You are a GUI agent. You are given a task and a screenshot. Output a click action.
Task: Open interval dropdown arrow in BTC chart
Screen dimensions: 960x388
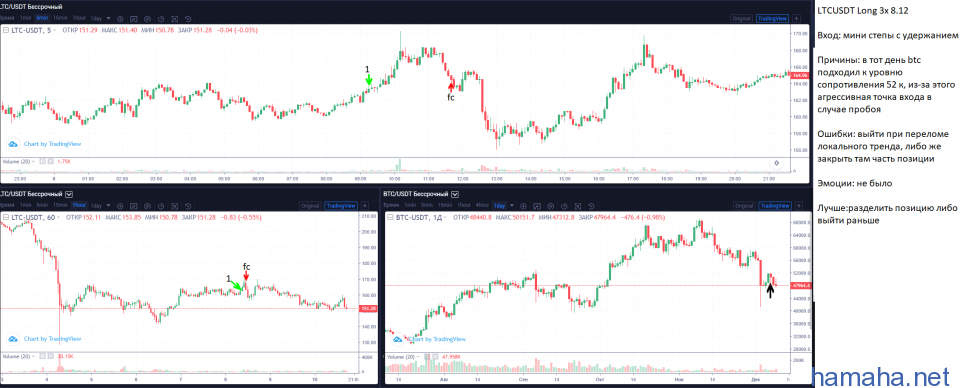pyautogui.click(x=512, y=206)
